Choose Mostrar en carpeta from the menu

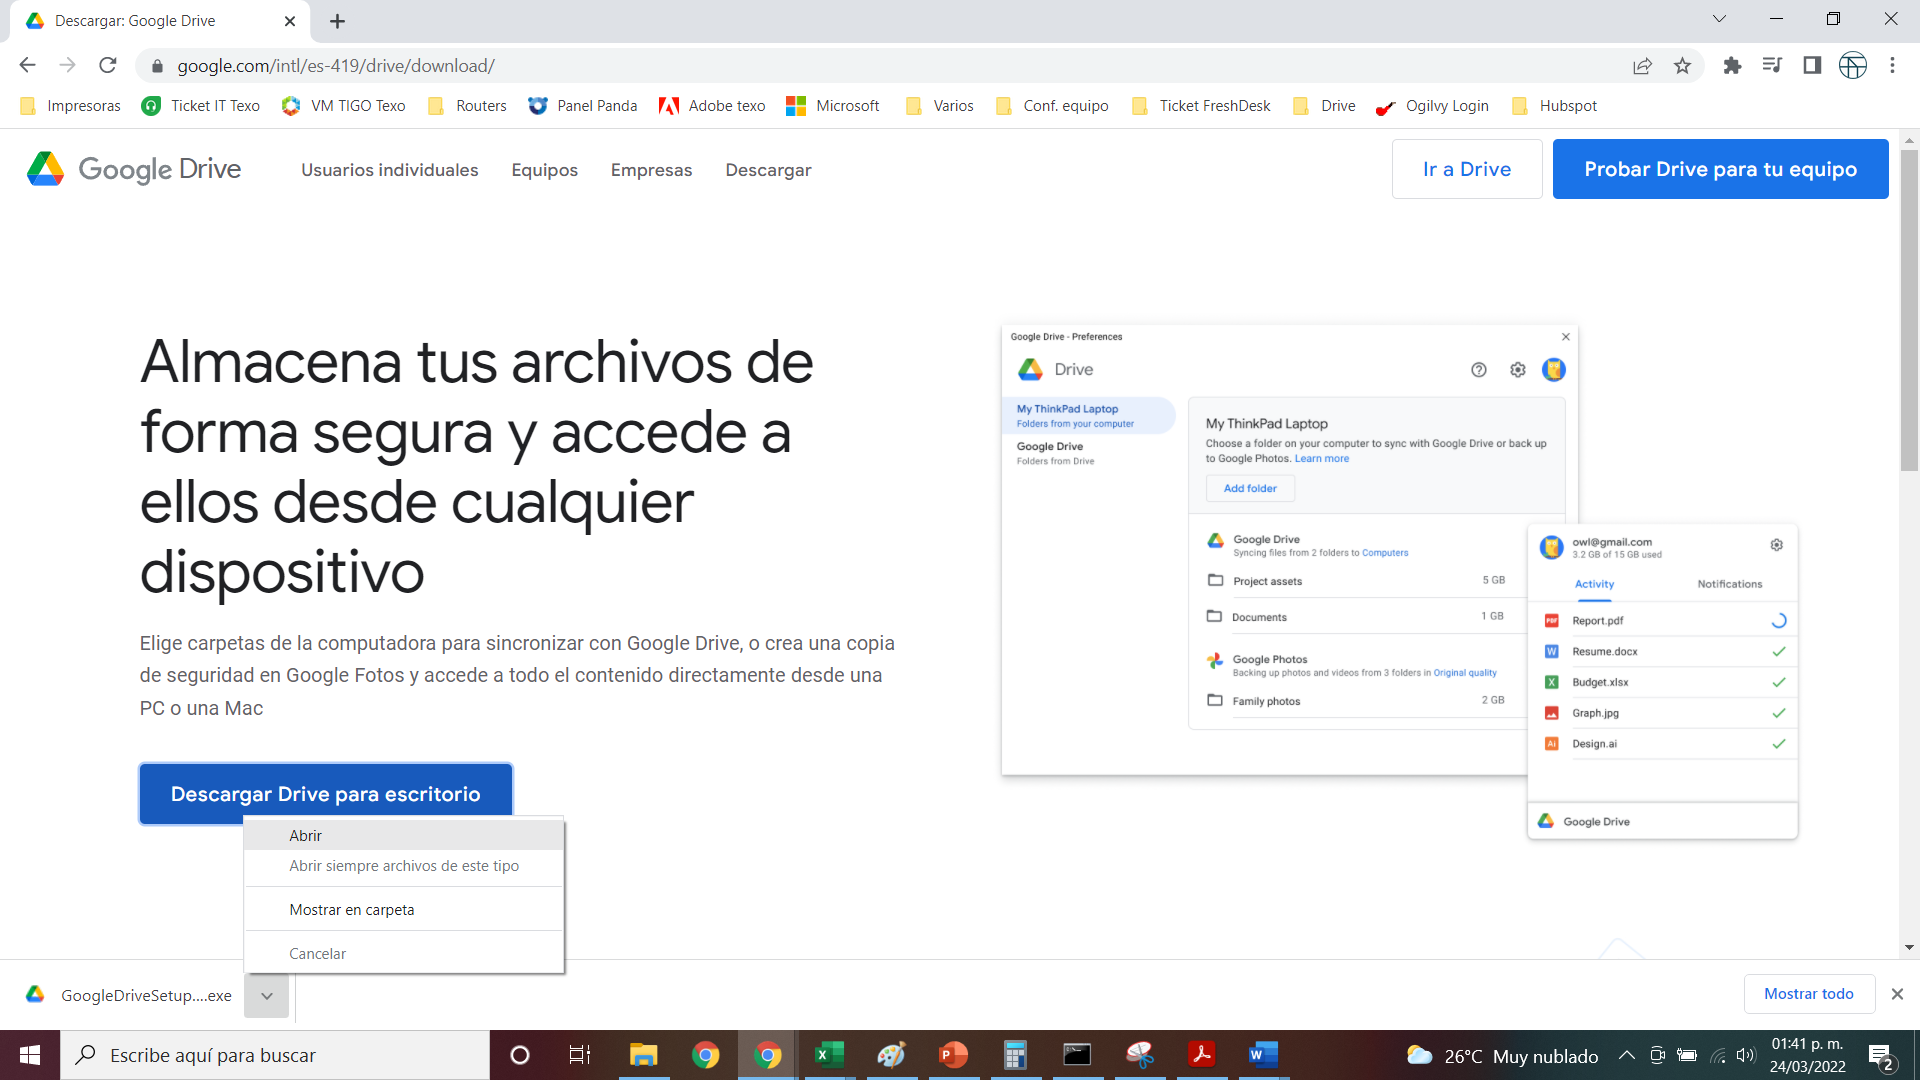352,910
